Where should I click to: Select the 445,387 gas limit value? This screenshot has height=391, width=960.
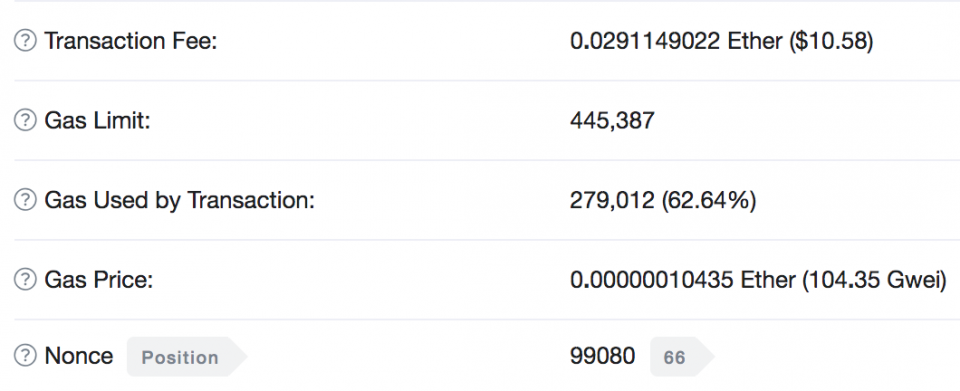click(612, 121)
